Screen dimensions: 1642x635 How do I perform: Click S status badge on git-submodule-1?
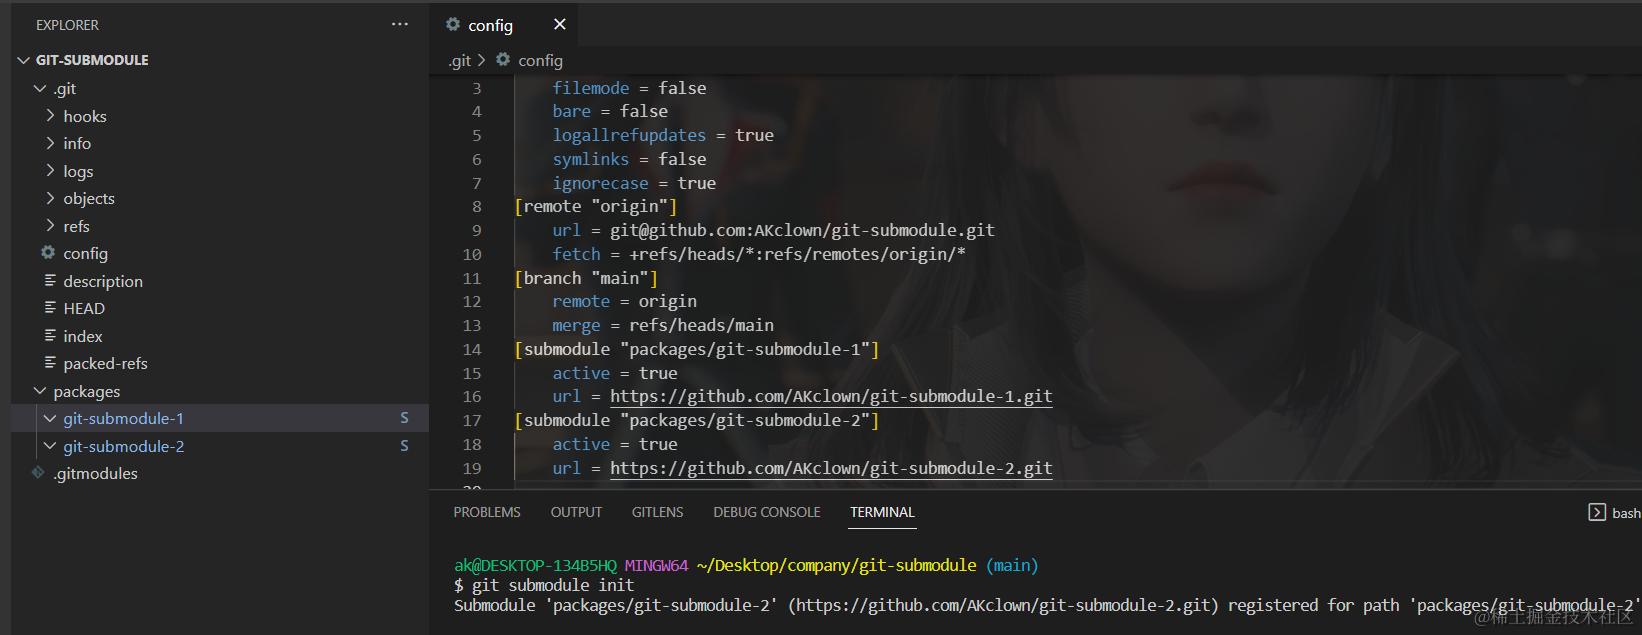pyautogui.click(x=404, y=418)
